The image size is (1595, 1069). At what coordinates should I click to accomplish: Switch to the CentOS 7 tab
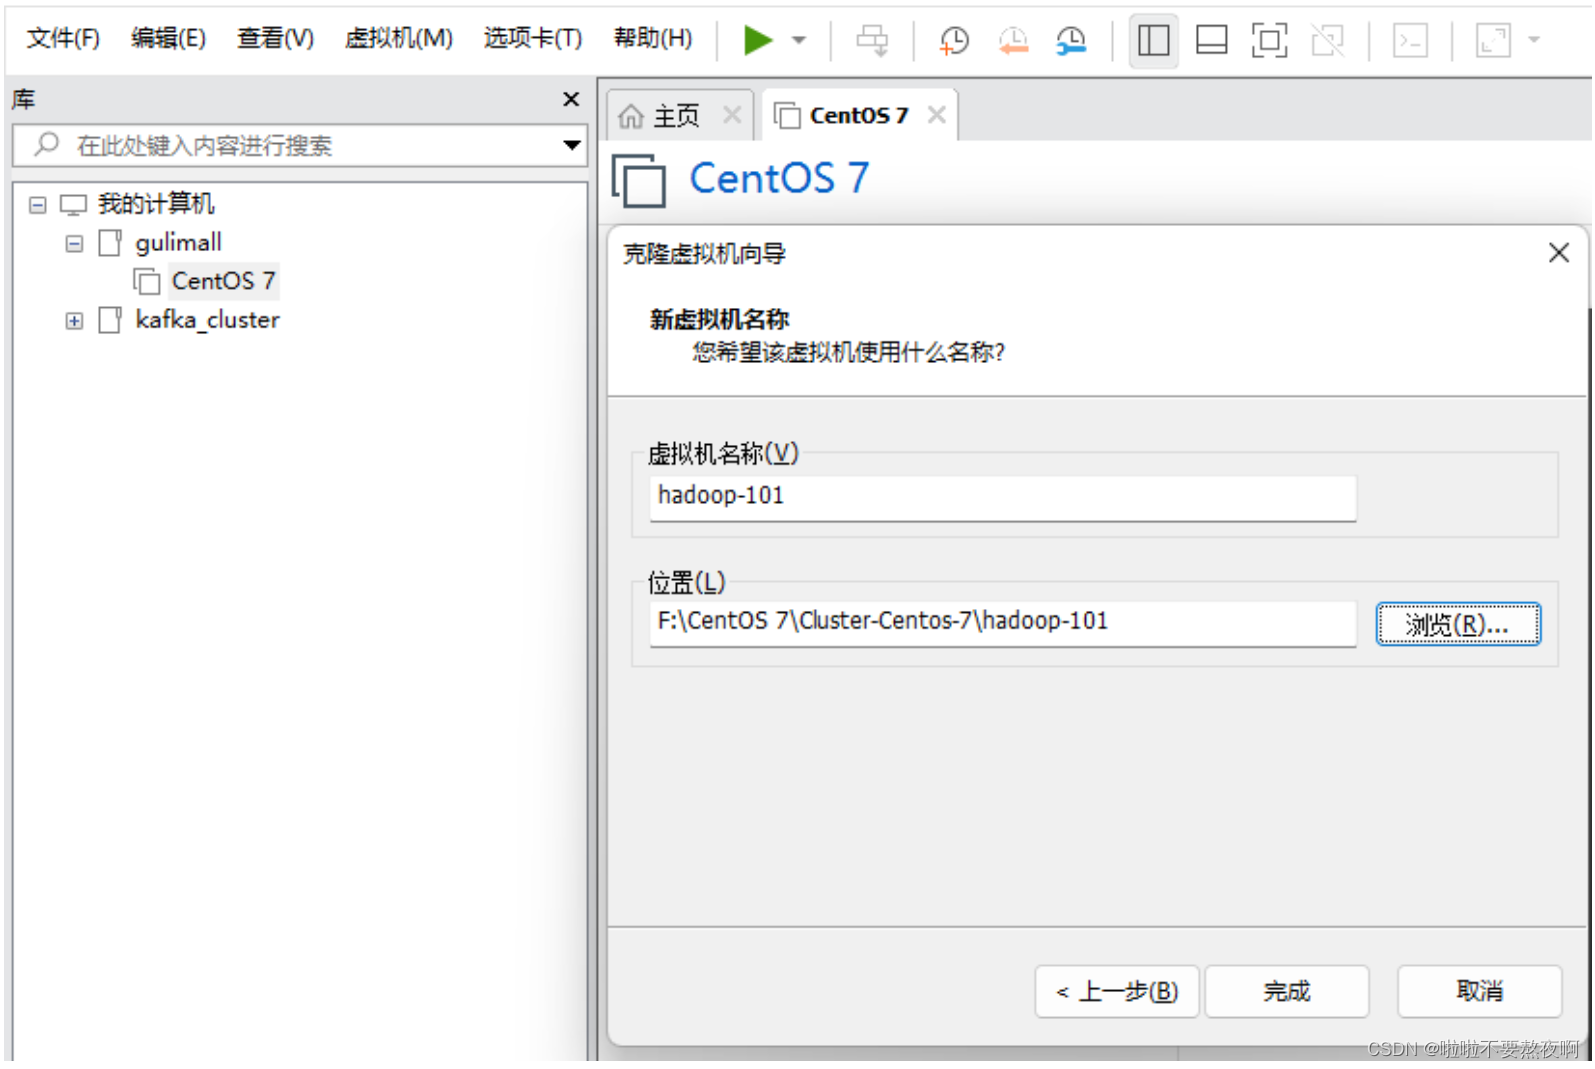(x=858, y=116)
